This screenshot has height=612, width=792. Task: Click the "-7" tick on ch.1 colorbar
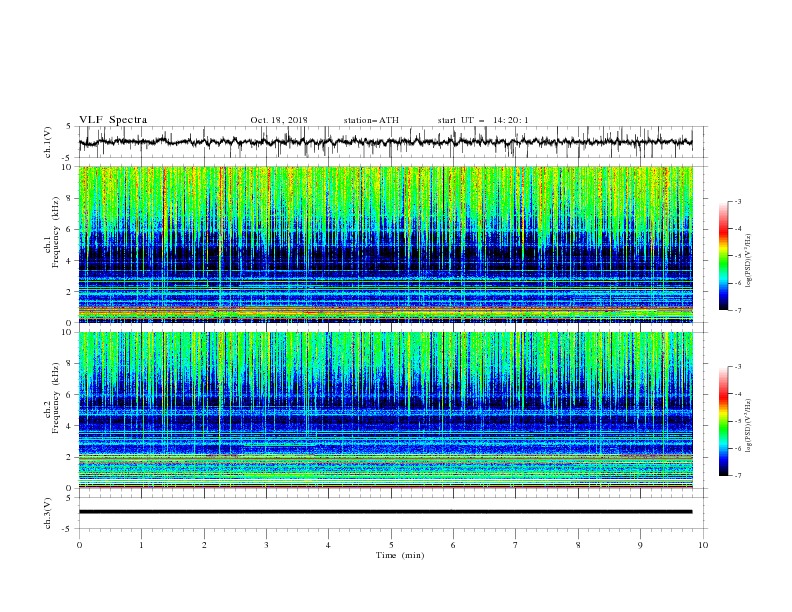(737, 310)
